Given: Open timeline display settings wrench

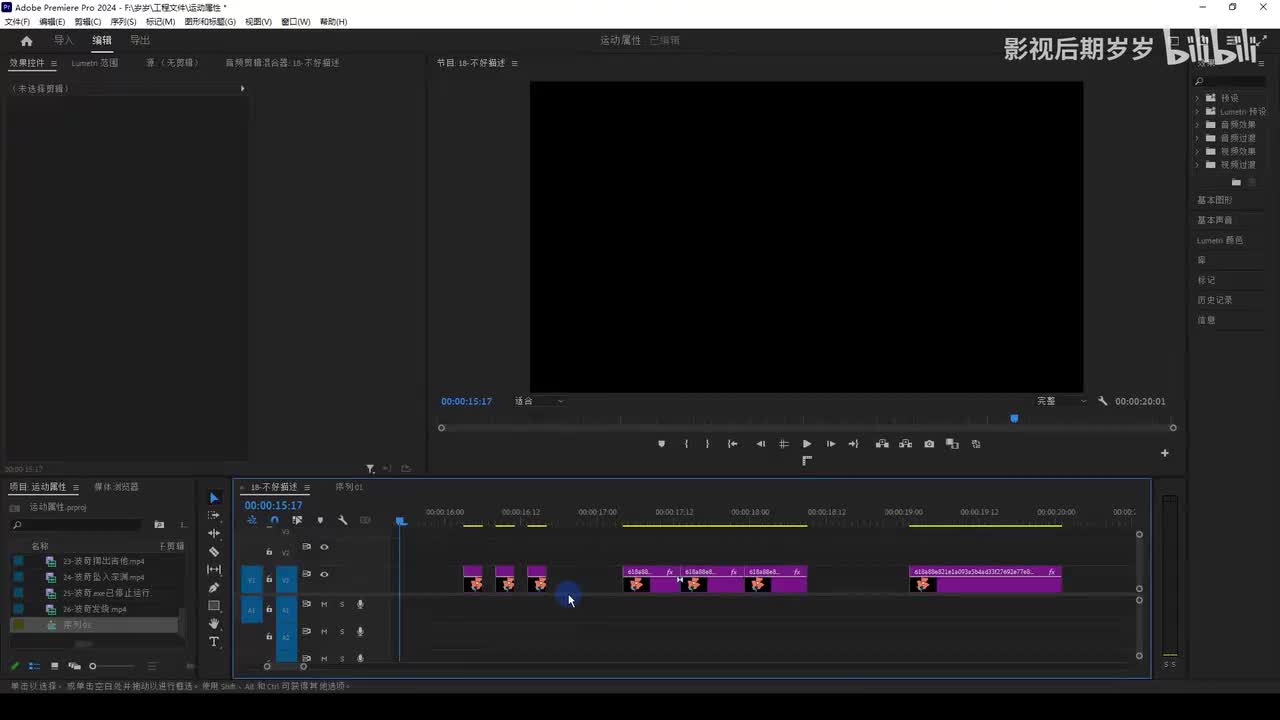Looking at the screenshot, I should coord(342,520).
